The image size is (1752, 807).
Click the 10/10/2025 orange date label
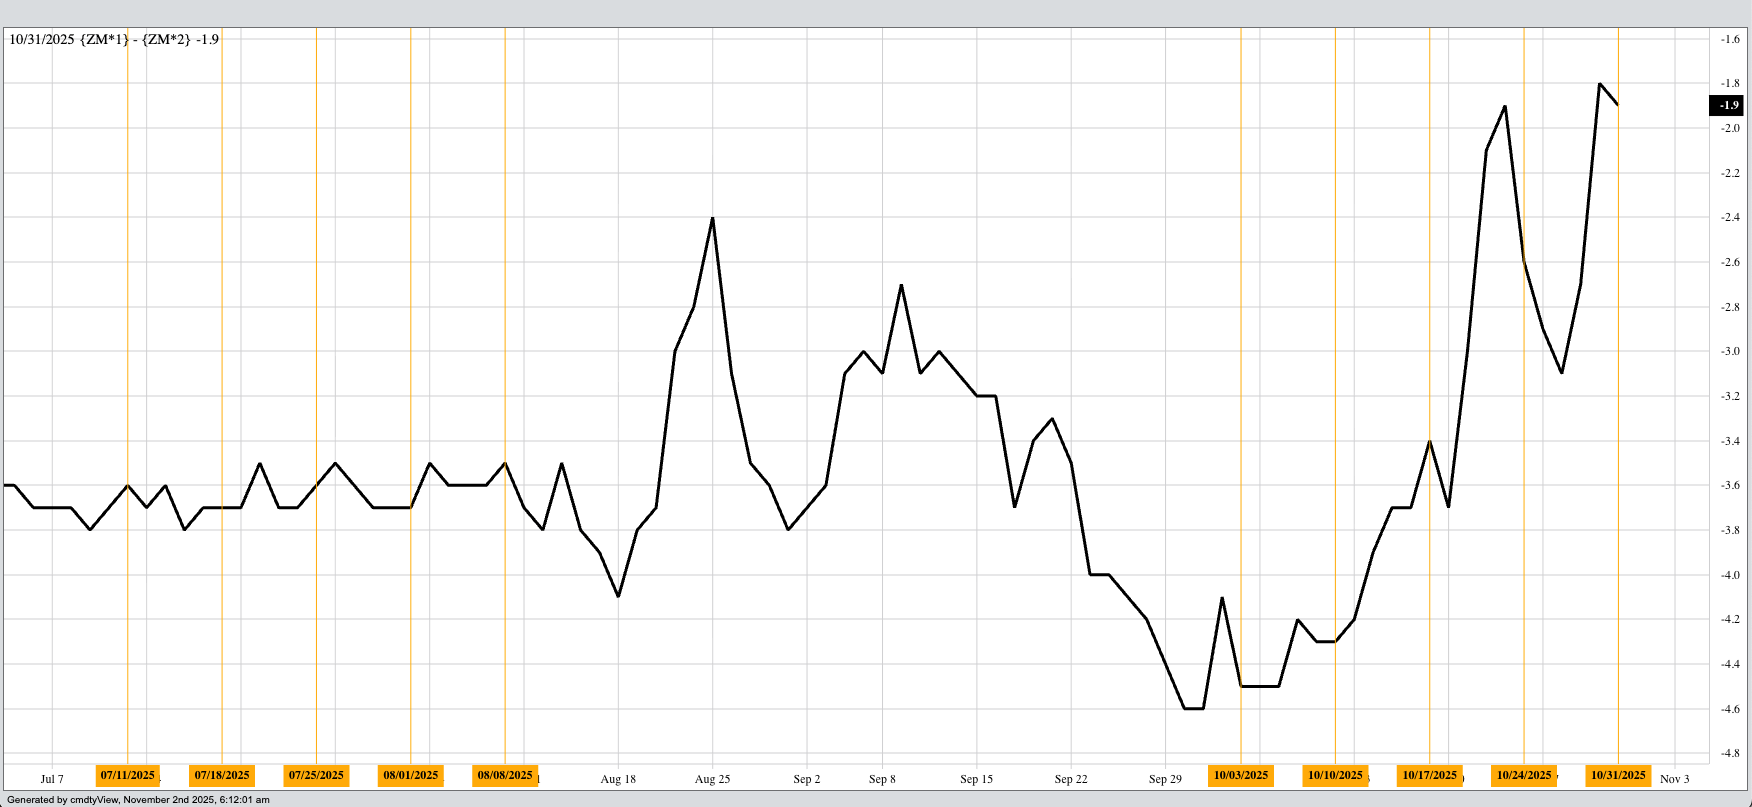(x=1335, y=775)
